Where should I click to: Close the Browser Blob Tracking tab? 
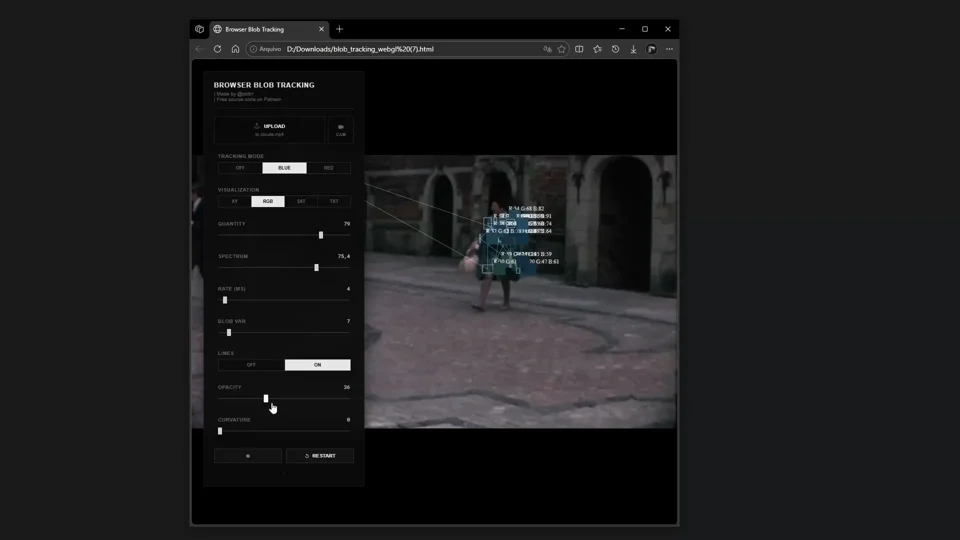click(x=321, y=29)
